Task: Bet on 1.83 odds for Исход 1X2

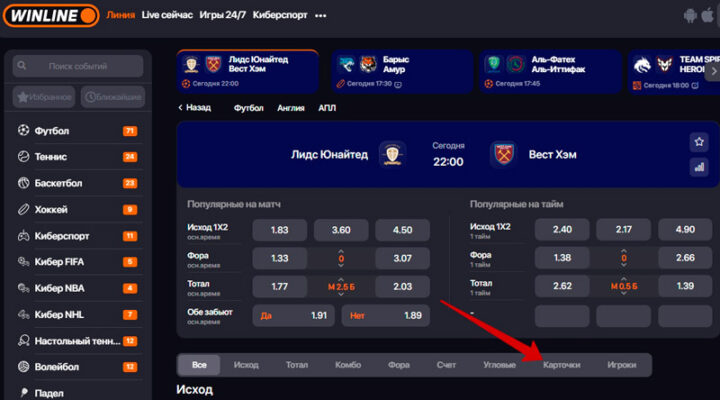Action: [280, 230]
